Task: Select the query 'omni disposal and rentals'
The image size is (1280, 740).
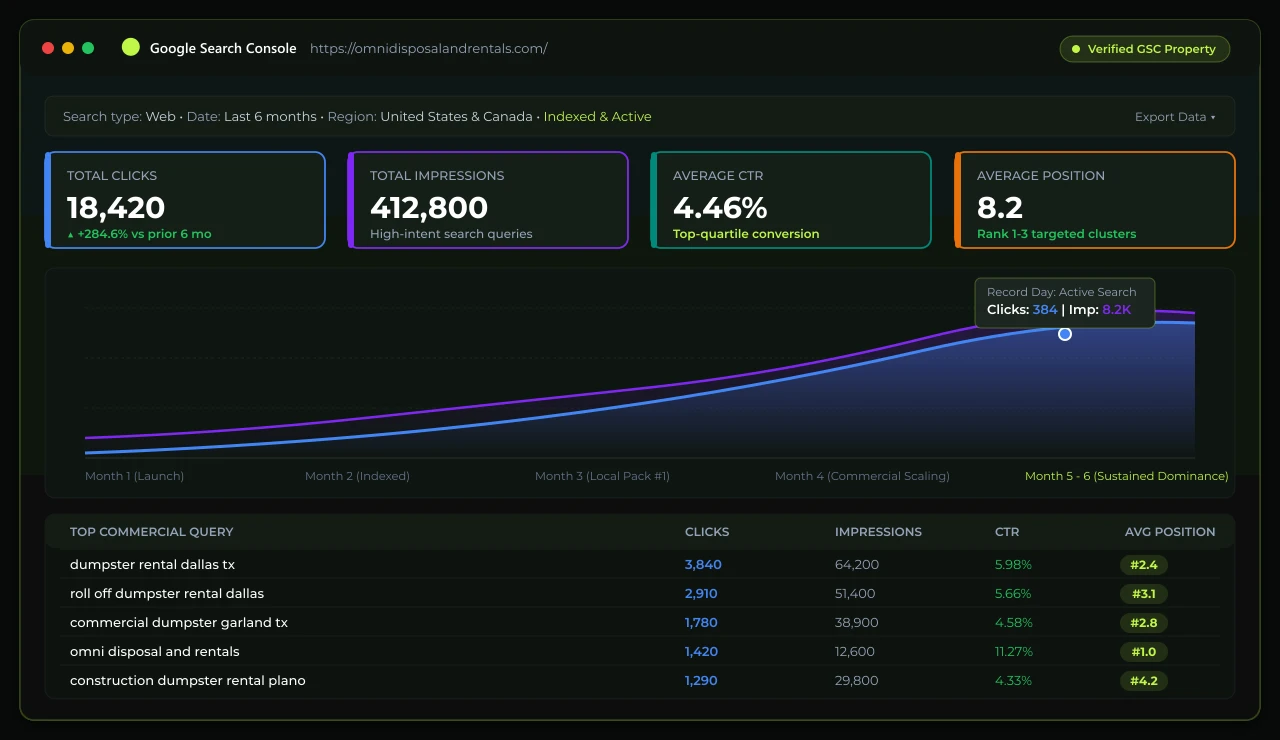Action: (x=155, y=652)
